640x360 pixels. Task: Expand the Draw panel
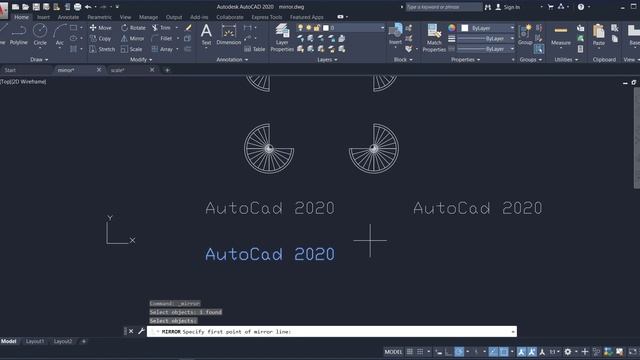point(39,60)
